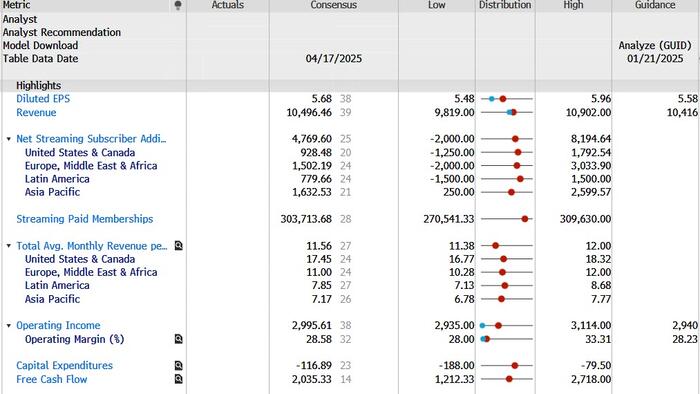The height and width of the screenshot is (394, 700).
Task: Click the Diluted EPS distribution marker
Action: [x=503, y=99]
